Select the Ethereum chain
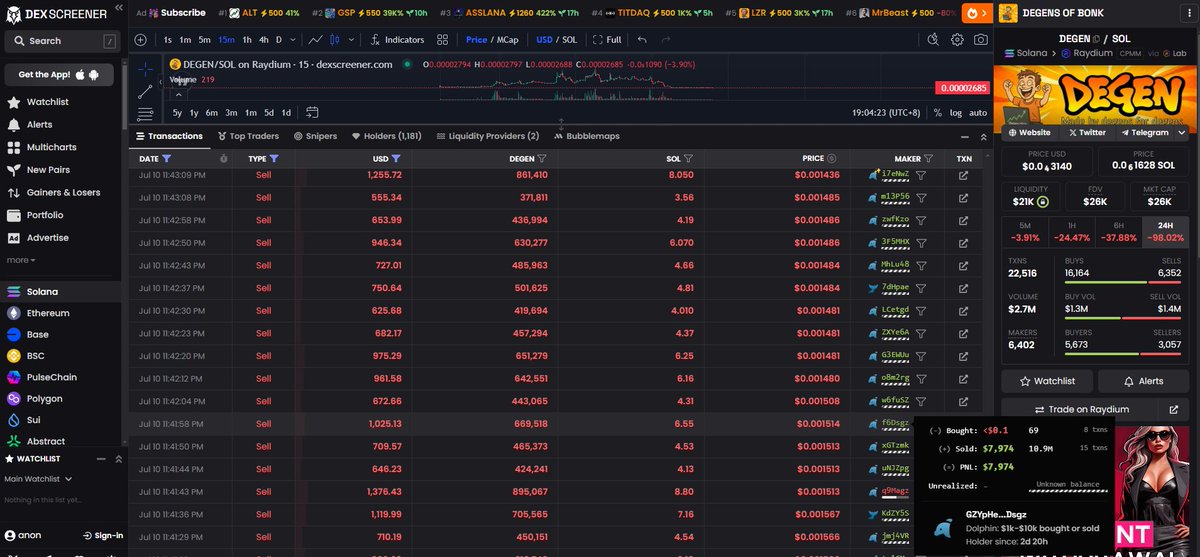The height and width of the screenshot is (557, 1200). coord(61,313)
